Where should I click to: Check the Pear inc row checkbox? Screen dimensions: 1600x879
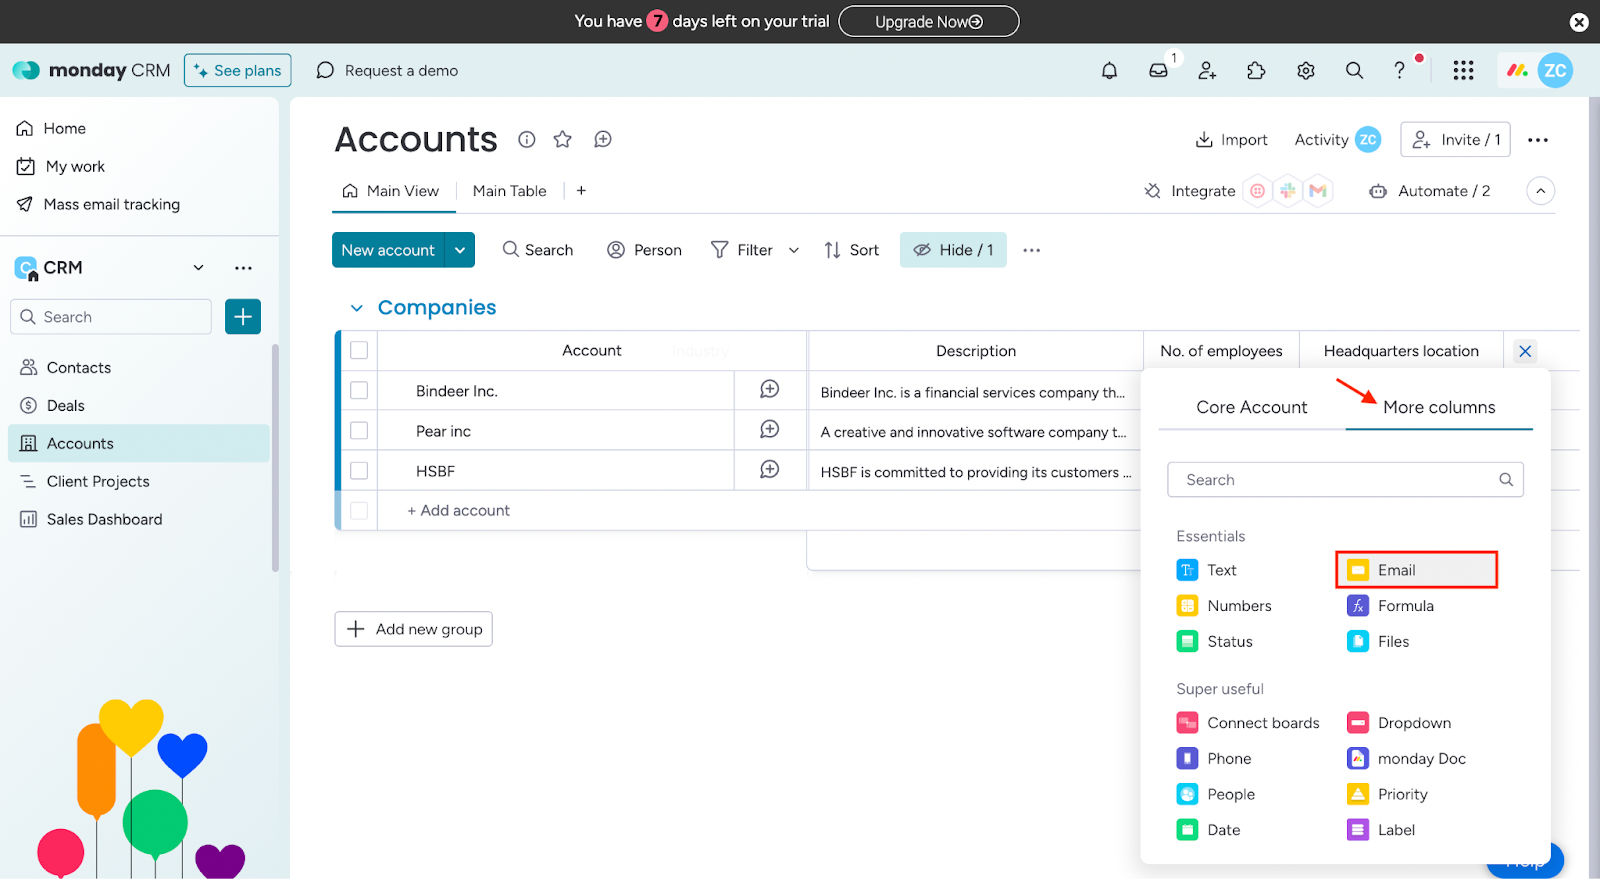pyautogui.click(x=359, y=430)
